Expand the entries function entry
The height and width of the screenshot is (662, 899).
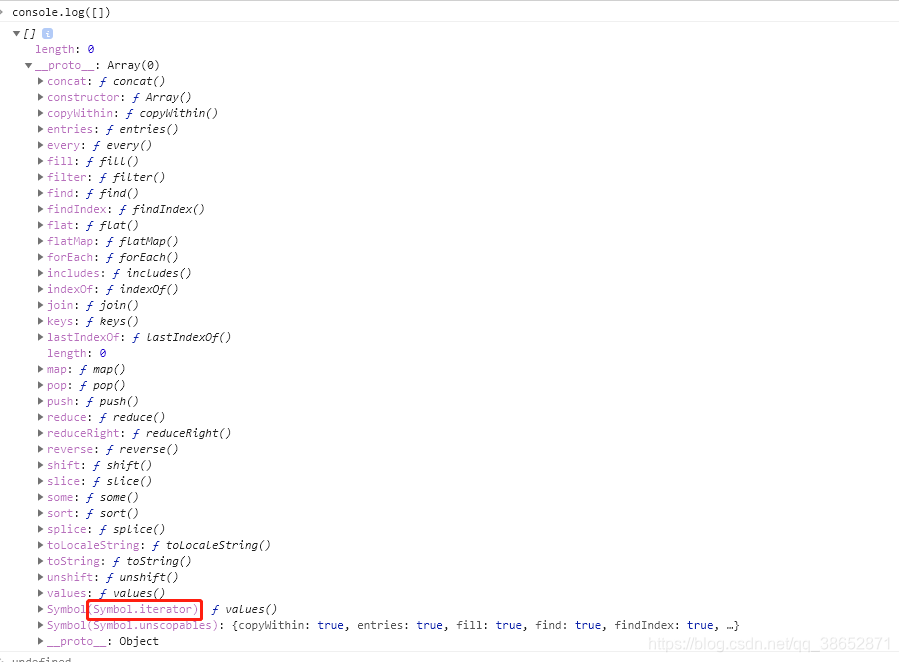(x=41, y=130)
